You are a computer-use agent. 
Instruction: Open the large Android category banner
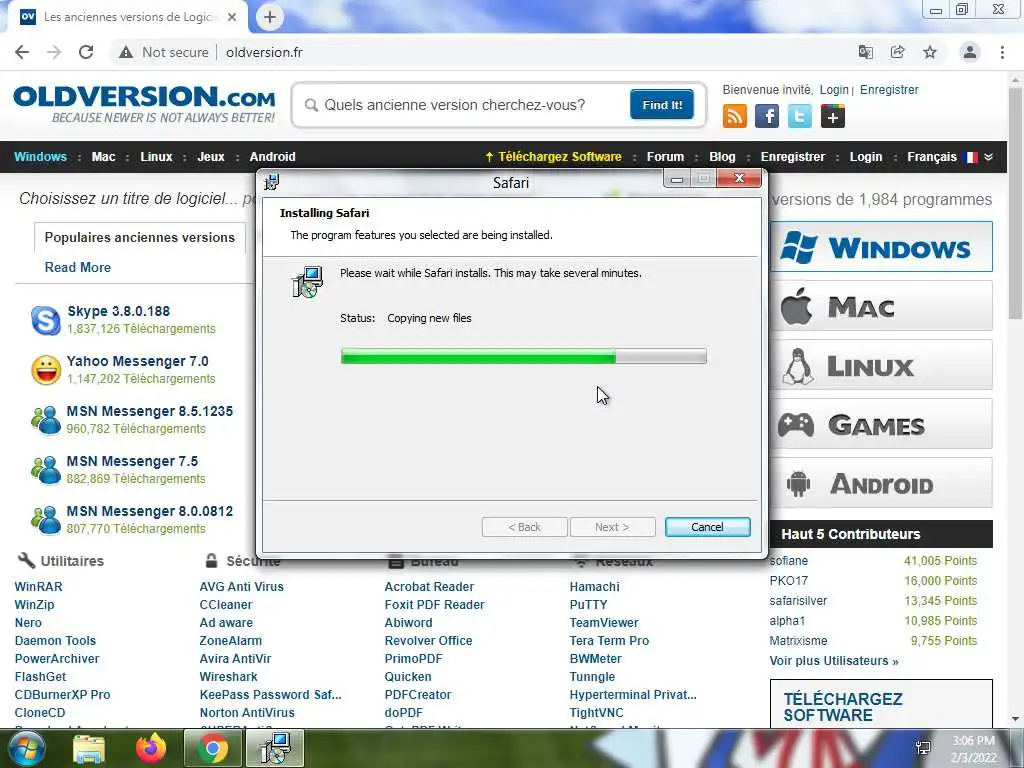pos(881,483)
